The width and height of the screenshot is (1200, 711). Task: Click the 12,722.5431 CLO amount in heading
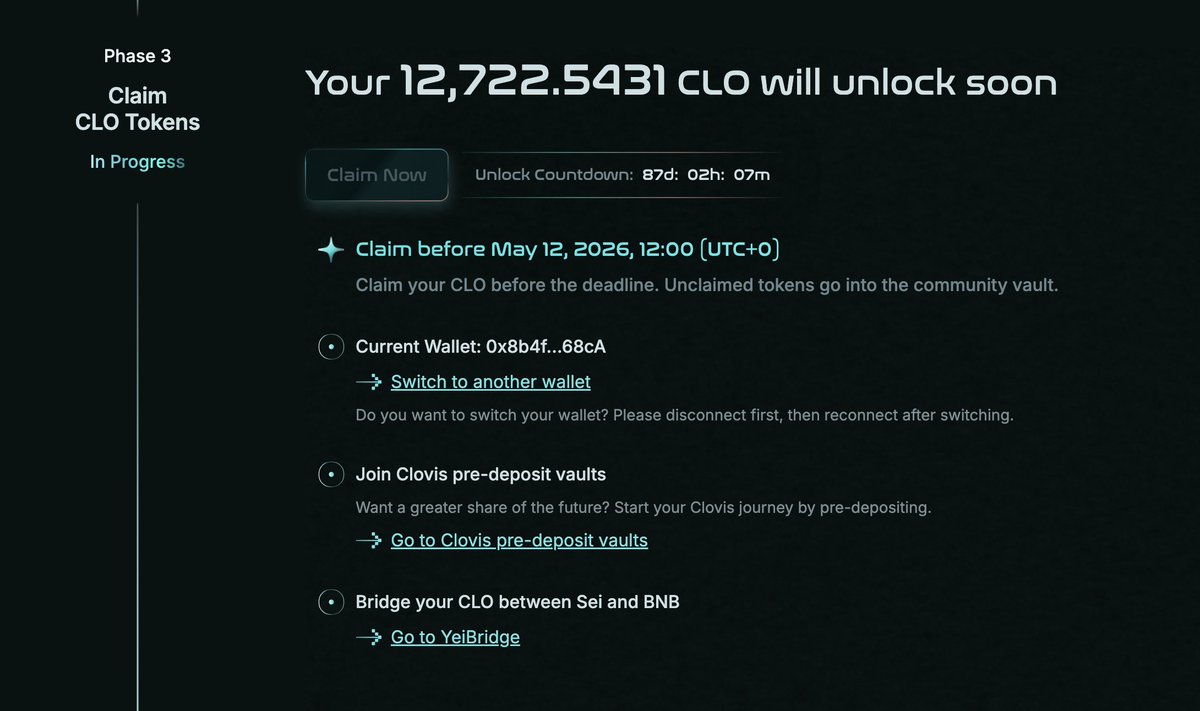[575, 81]
